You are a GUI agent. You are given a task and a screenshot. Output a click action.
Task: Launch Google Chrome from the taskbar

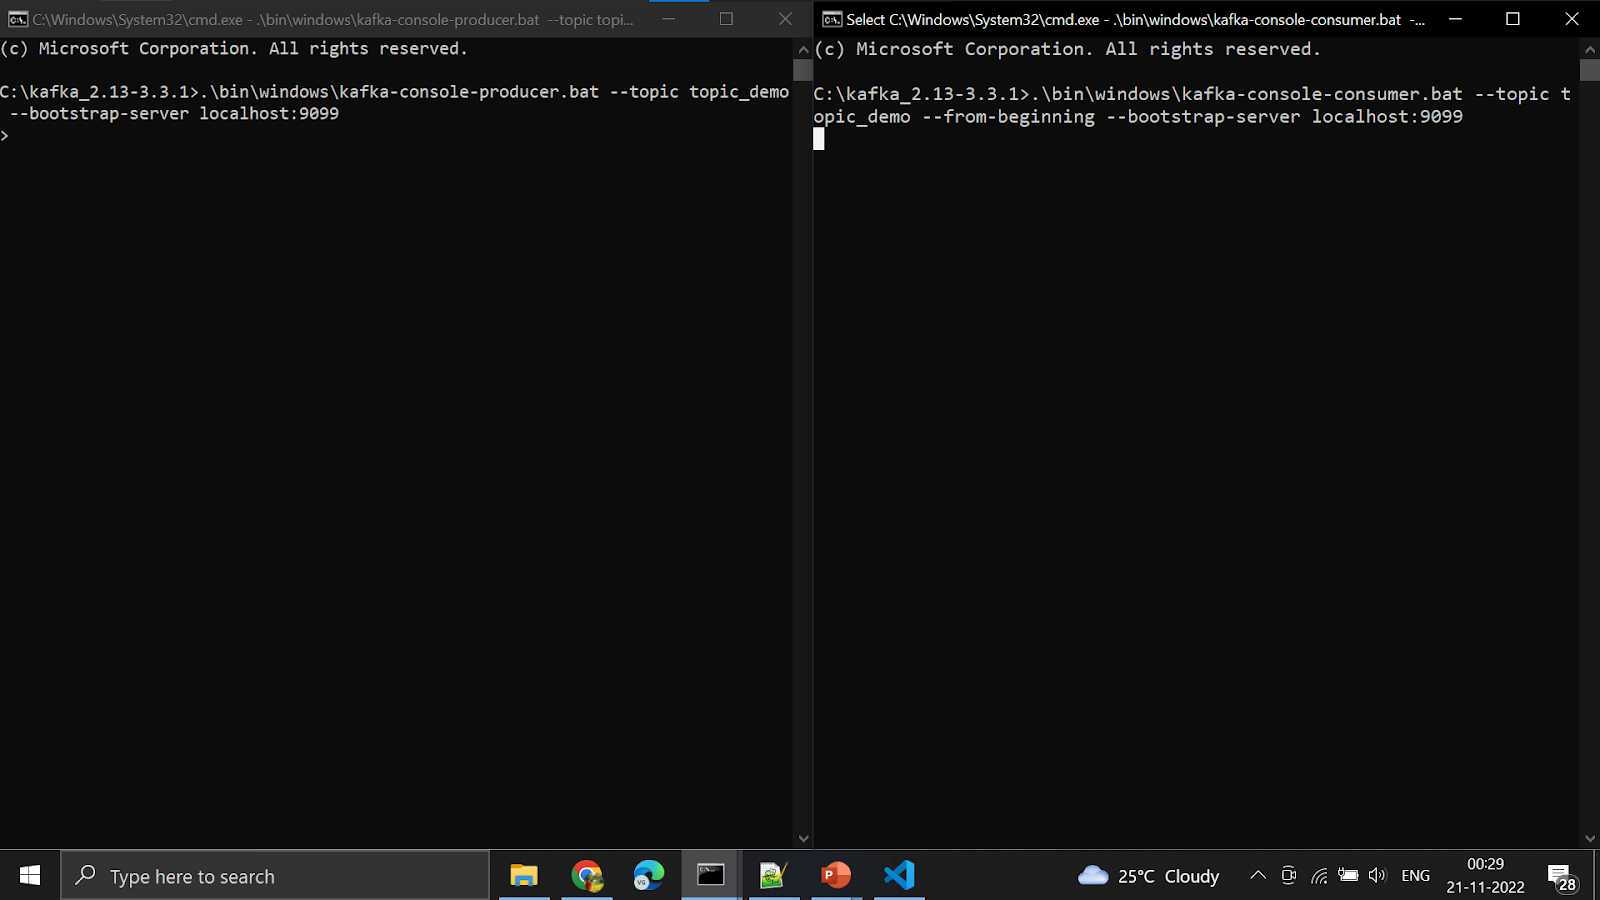[x=587, y=876]
